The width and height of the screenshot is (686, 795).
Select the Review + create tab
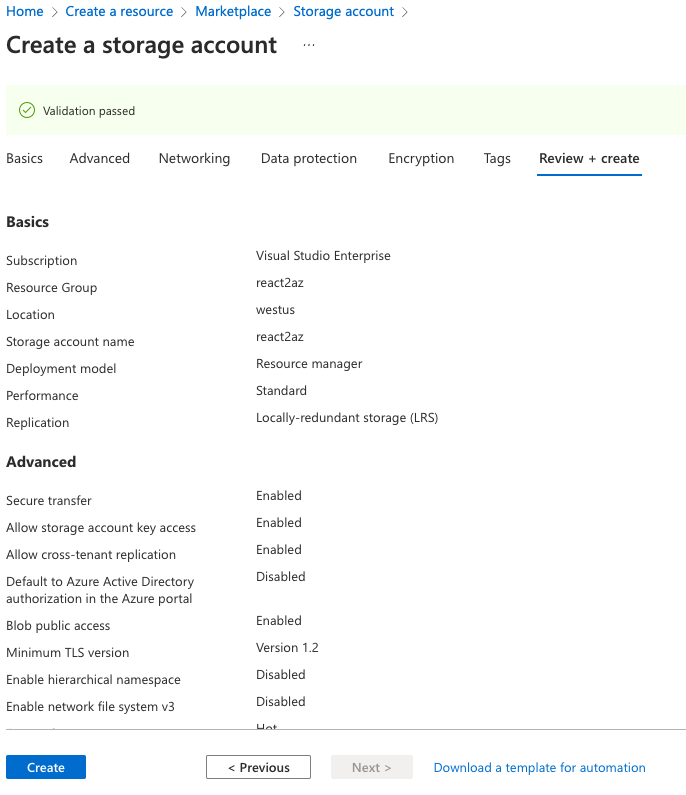589,158
